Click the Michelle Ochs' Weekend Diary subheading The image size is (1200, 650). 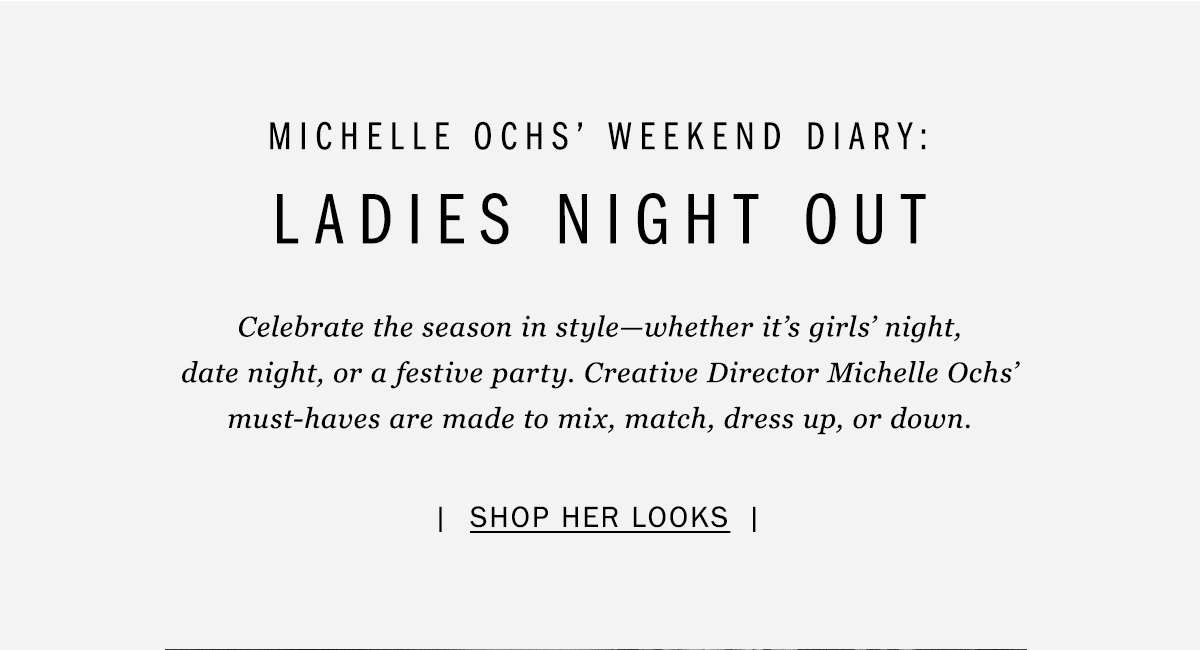coord(599,138)
